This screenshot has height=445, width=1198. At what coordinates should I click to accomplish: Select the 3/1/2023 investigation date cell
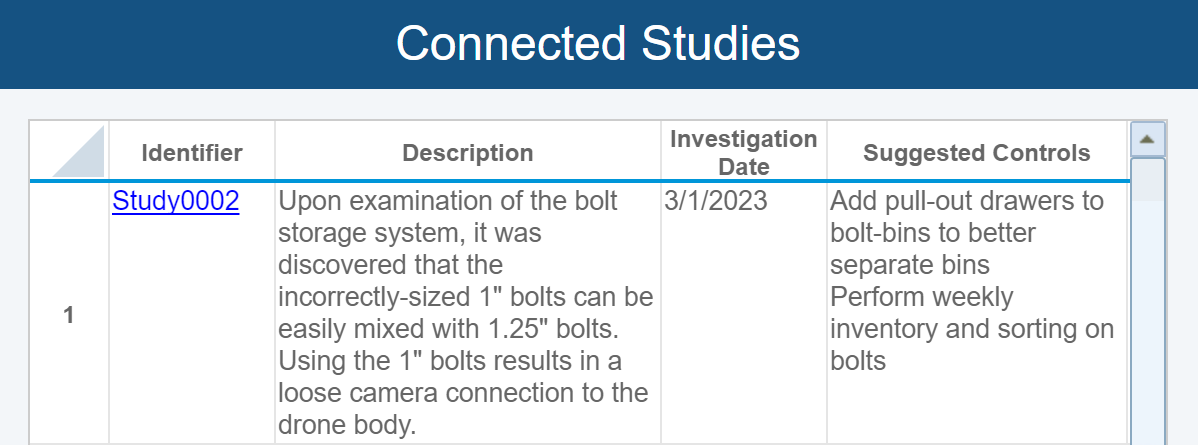click(716, 202)
